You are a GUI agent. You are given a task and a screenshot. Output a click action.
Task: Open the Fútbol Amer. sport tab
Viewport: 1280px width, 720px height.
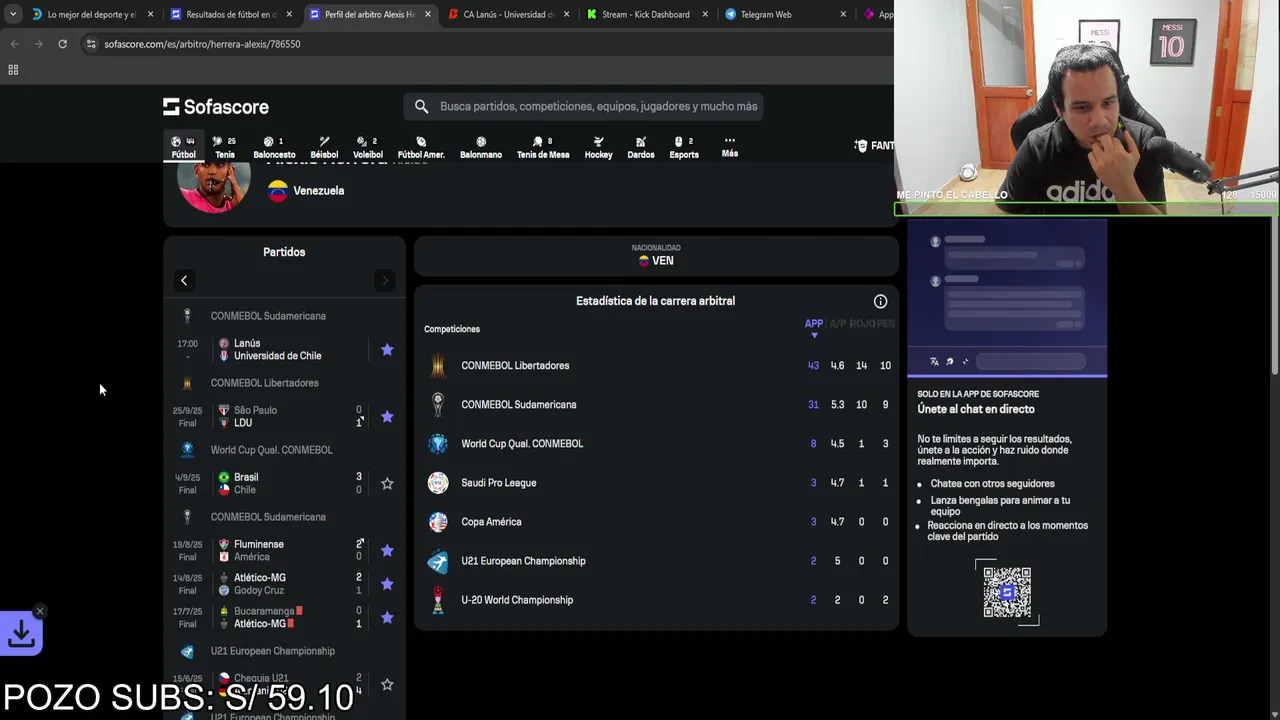coord(421,147)
